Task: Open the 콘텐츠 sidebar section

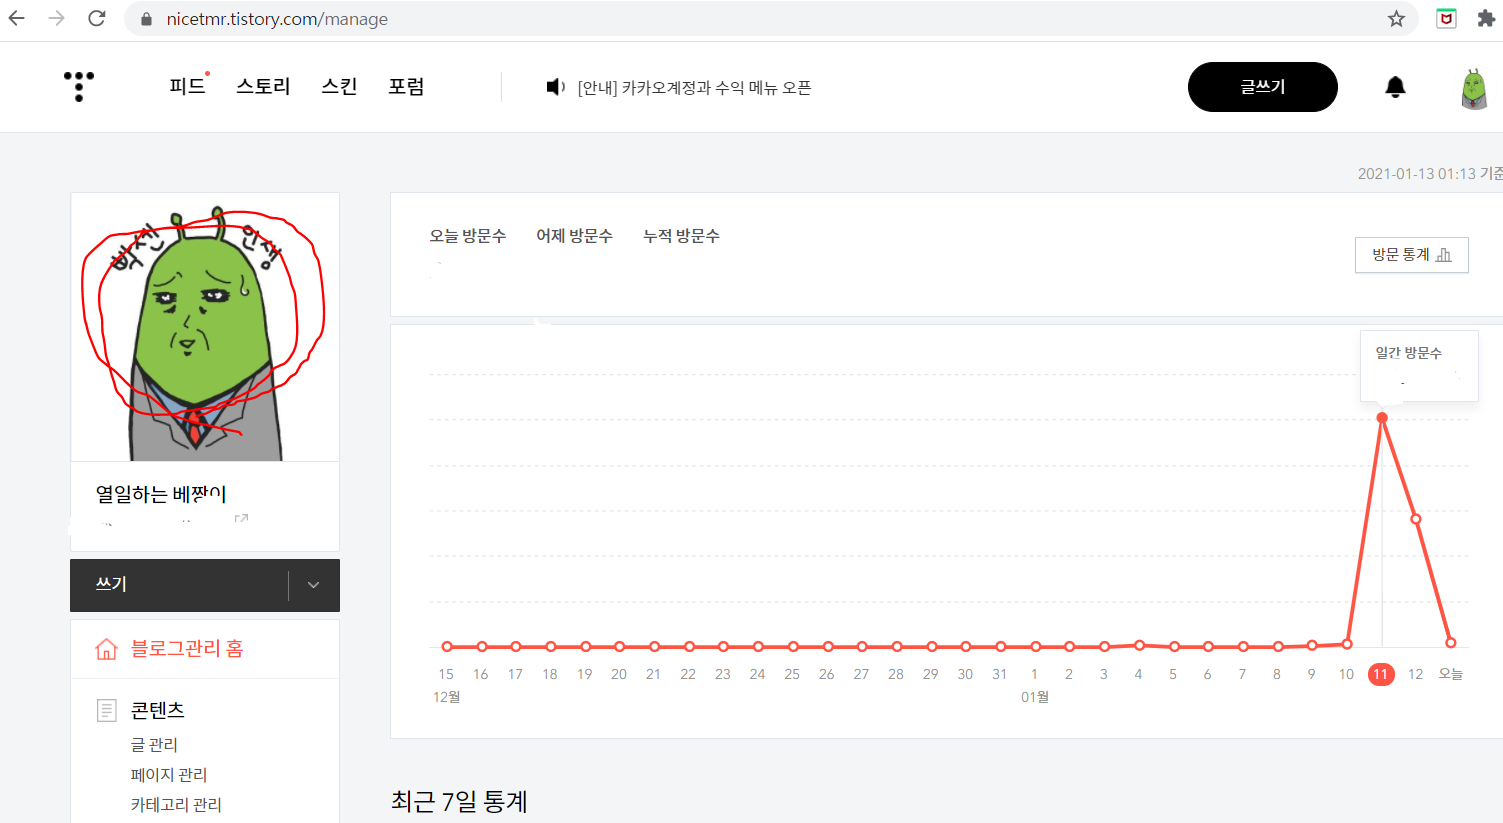Action: click(157, 710)
